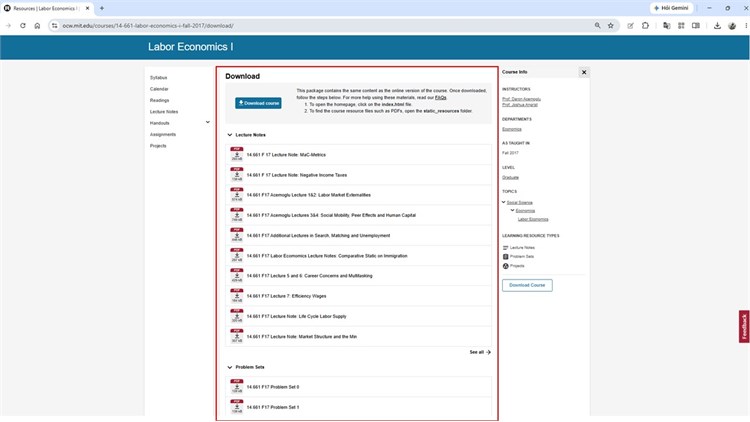Viewport: 750px width, 422px height.
Task: Select Lecture Notes learning resource type
Action: 518,248
